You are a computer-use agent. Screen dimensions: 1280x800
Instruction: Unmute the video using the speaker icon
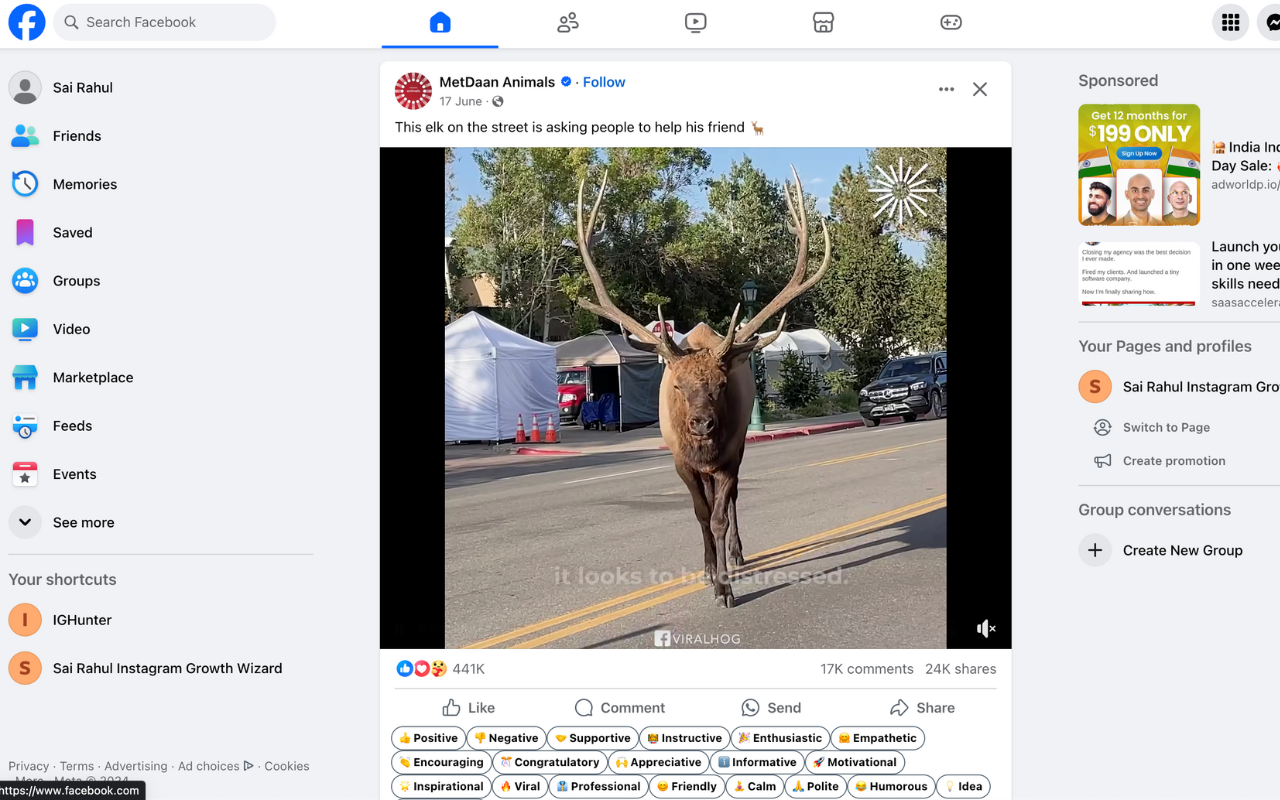click(986, 628)
